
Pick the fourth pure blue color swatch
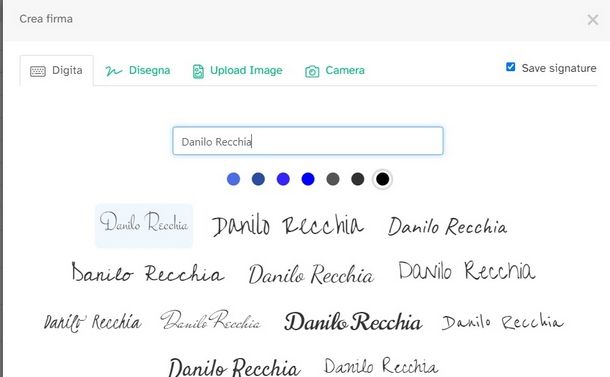308,179
